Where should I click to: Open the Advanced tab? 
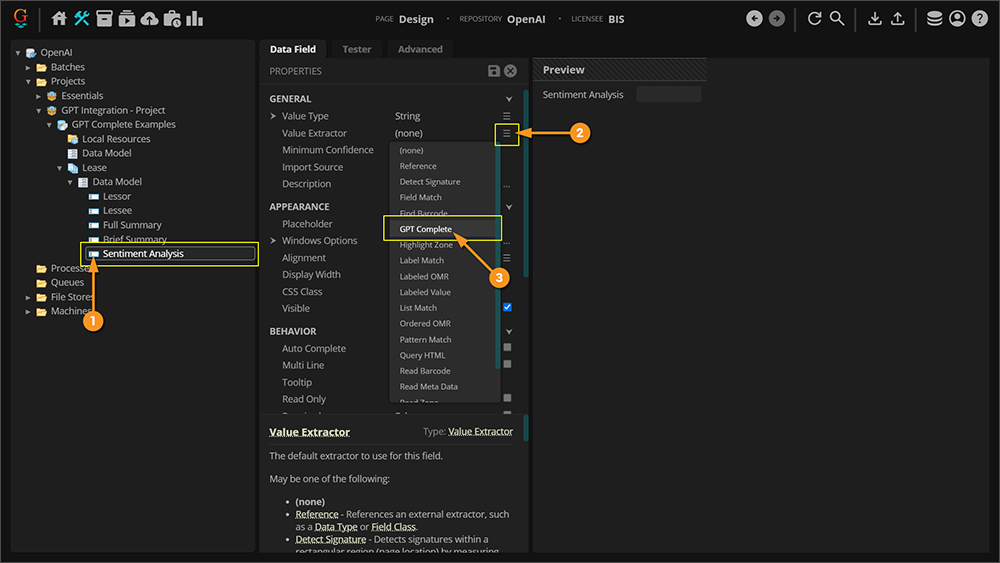point(420,49)
